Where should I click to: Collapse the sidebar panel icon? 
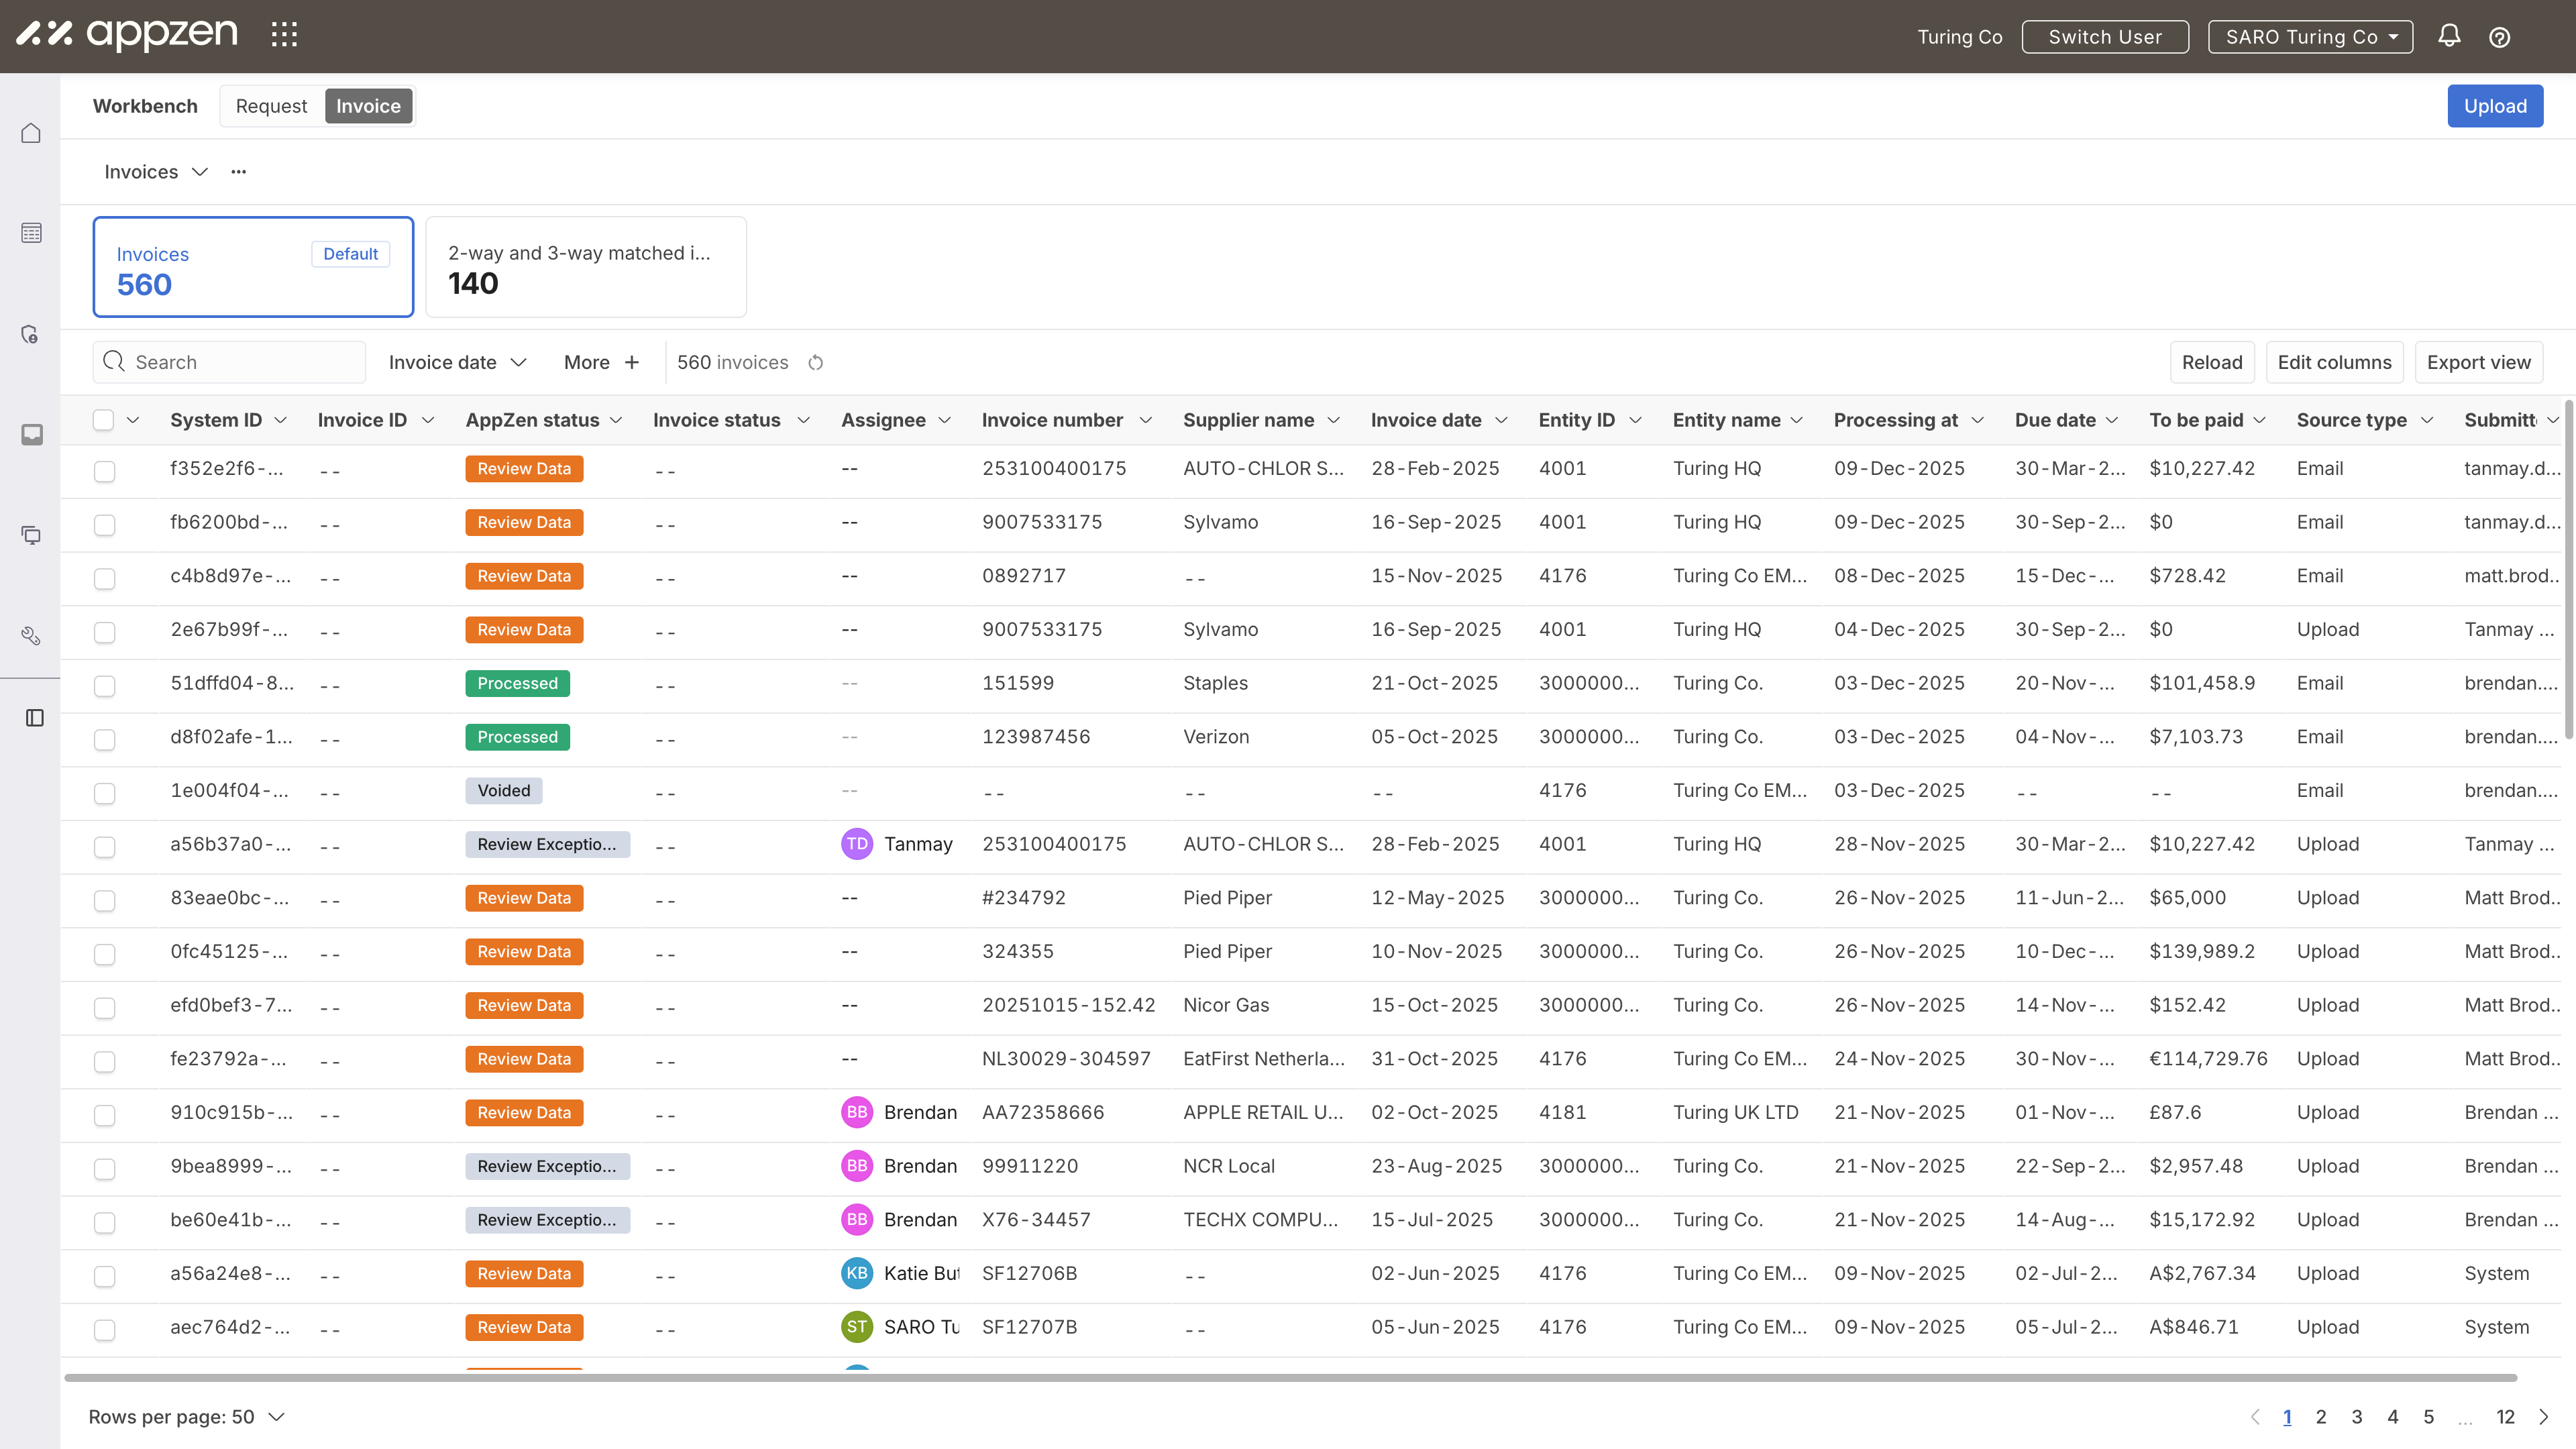click(34, 718)
